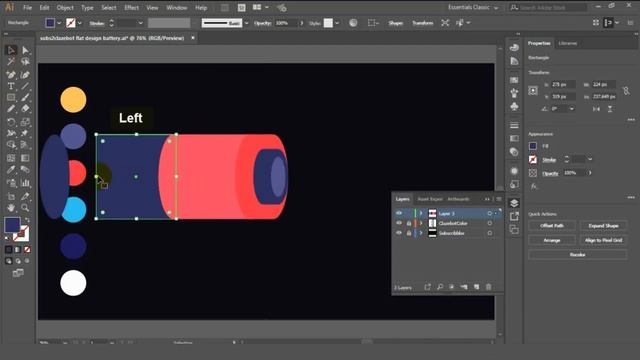The width and height of the screenshot is (640, 360).
Task: Select the Eraser tool
Action: click(x=25, y=109)
